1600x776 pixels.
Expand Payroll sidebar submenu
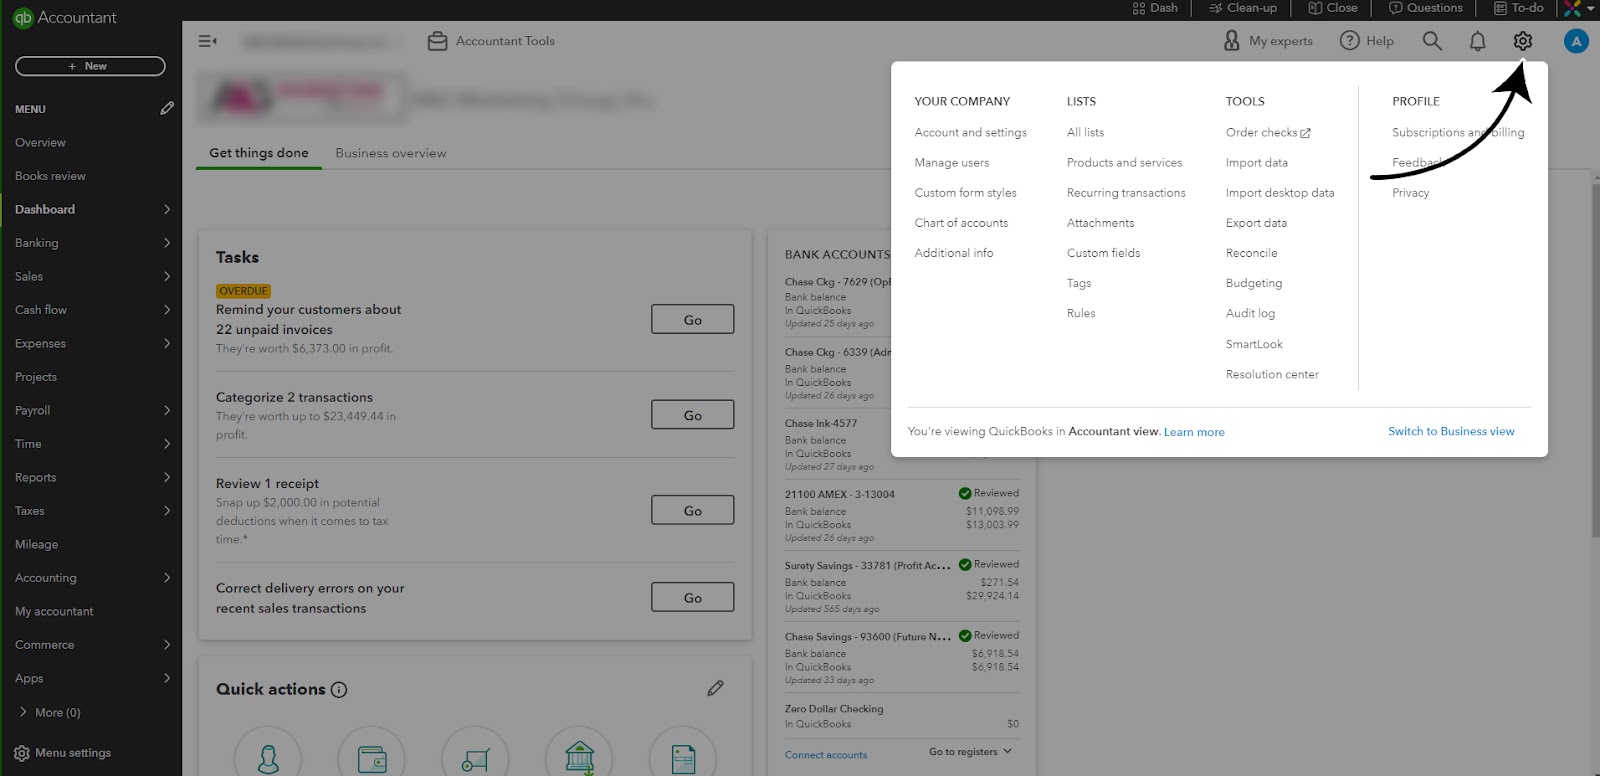pos(167,410)
